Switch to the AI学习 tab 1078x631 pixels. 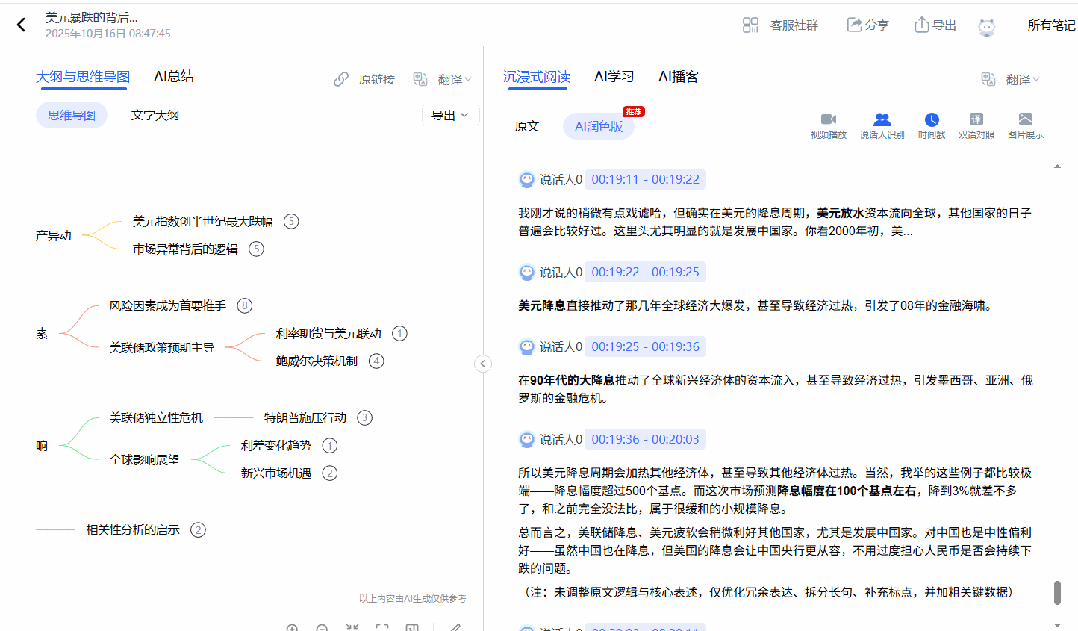point(614,77)
